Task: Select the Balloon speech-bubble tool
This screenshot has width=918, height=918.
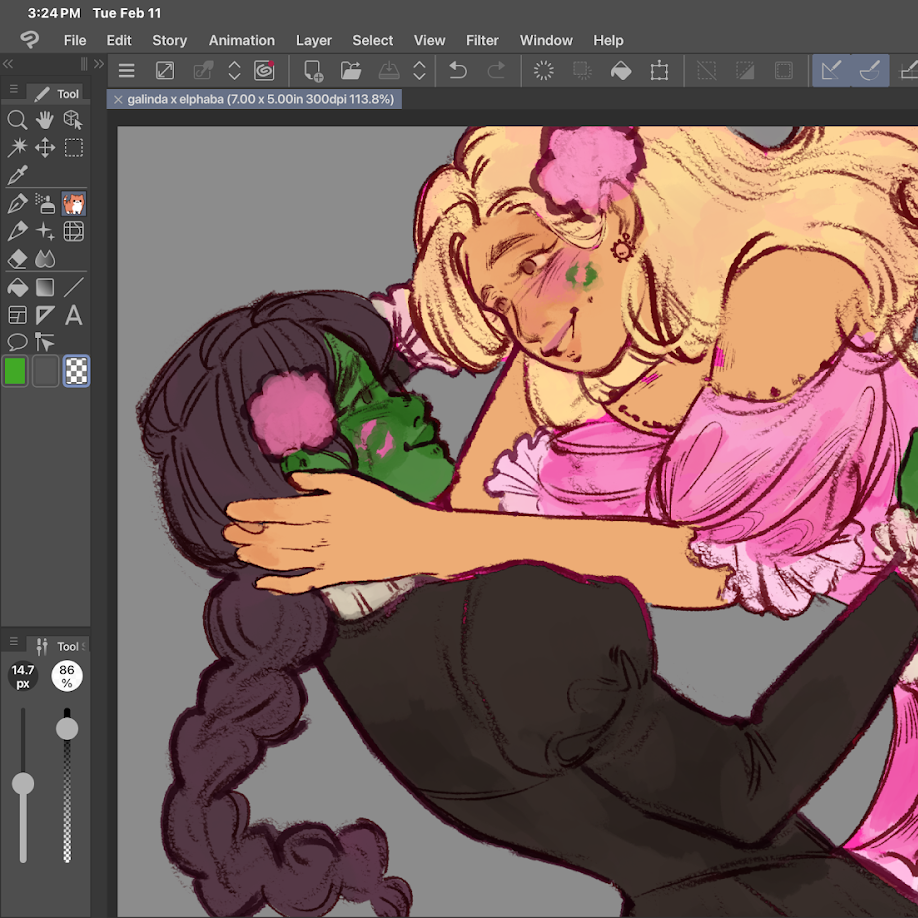Action: pyautogui.click(x=17, y=342)
